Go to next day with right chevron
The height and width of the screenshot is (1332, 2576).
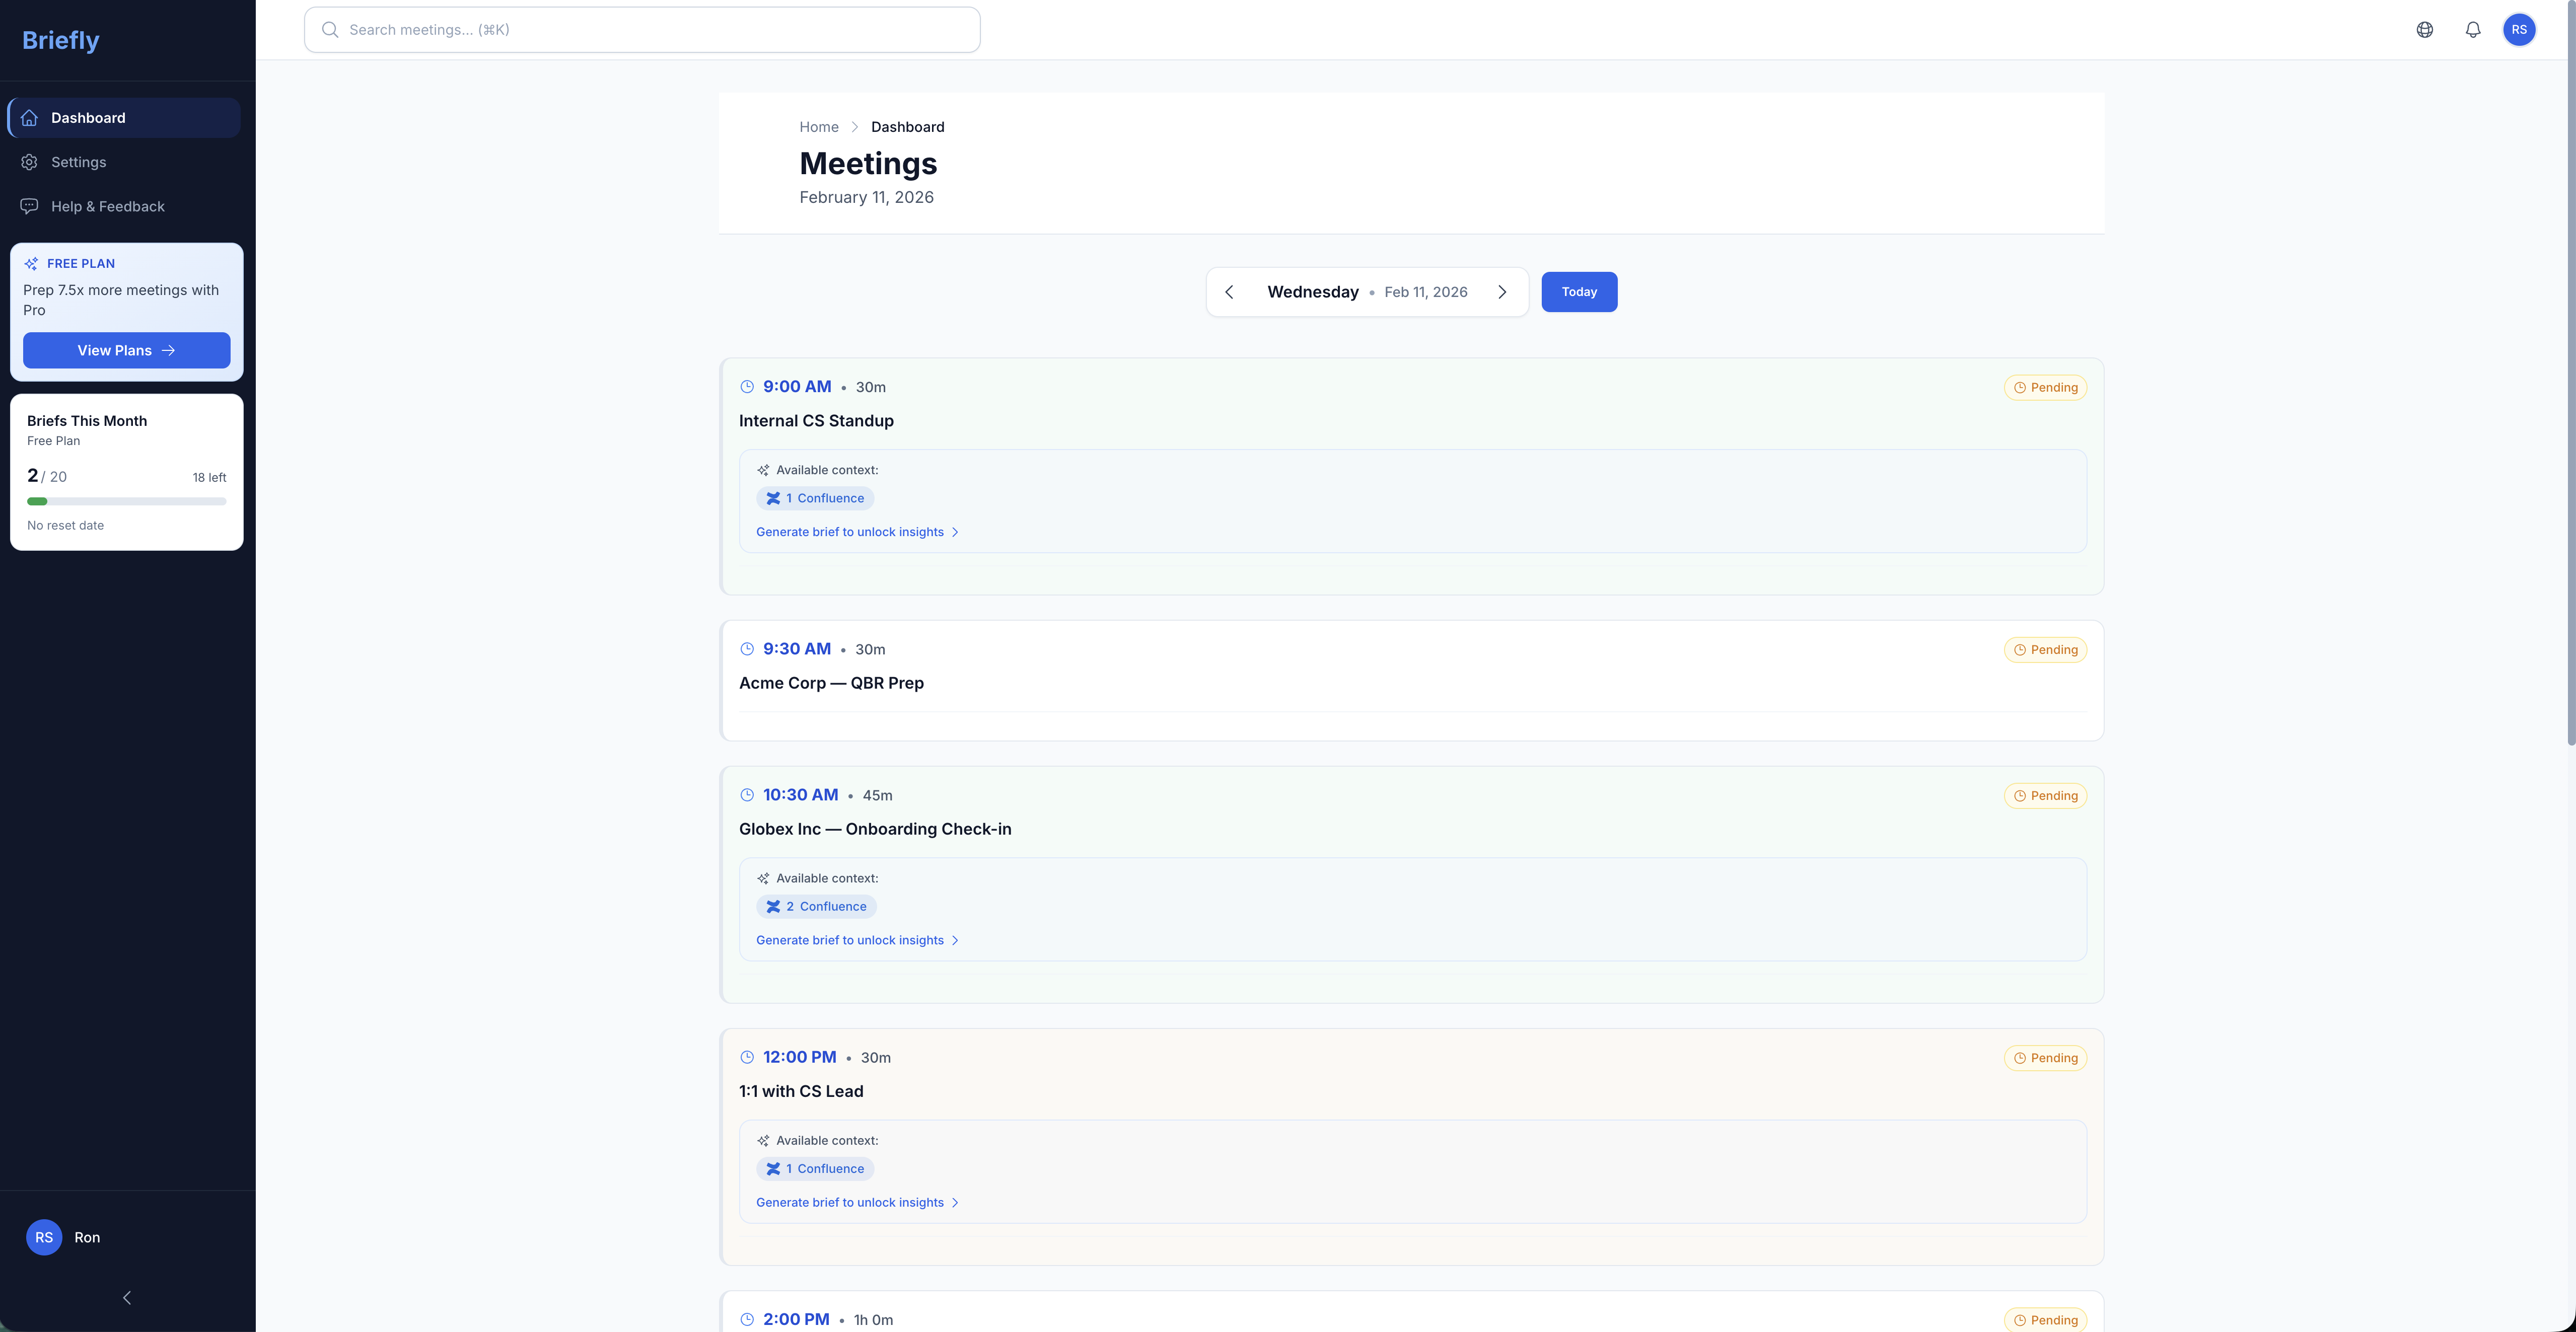pyautogui.click(x=1503, y=291)
